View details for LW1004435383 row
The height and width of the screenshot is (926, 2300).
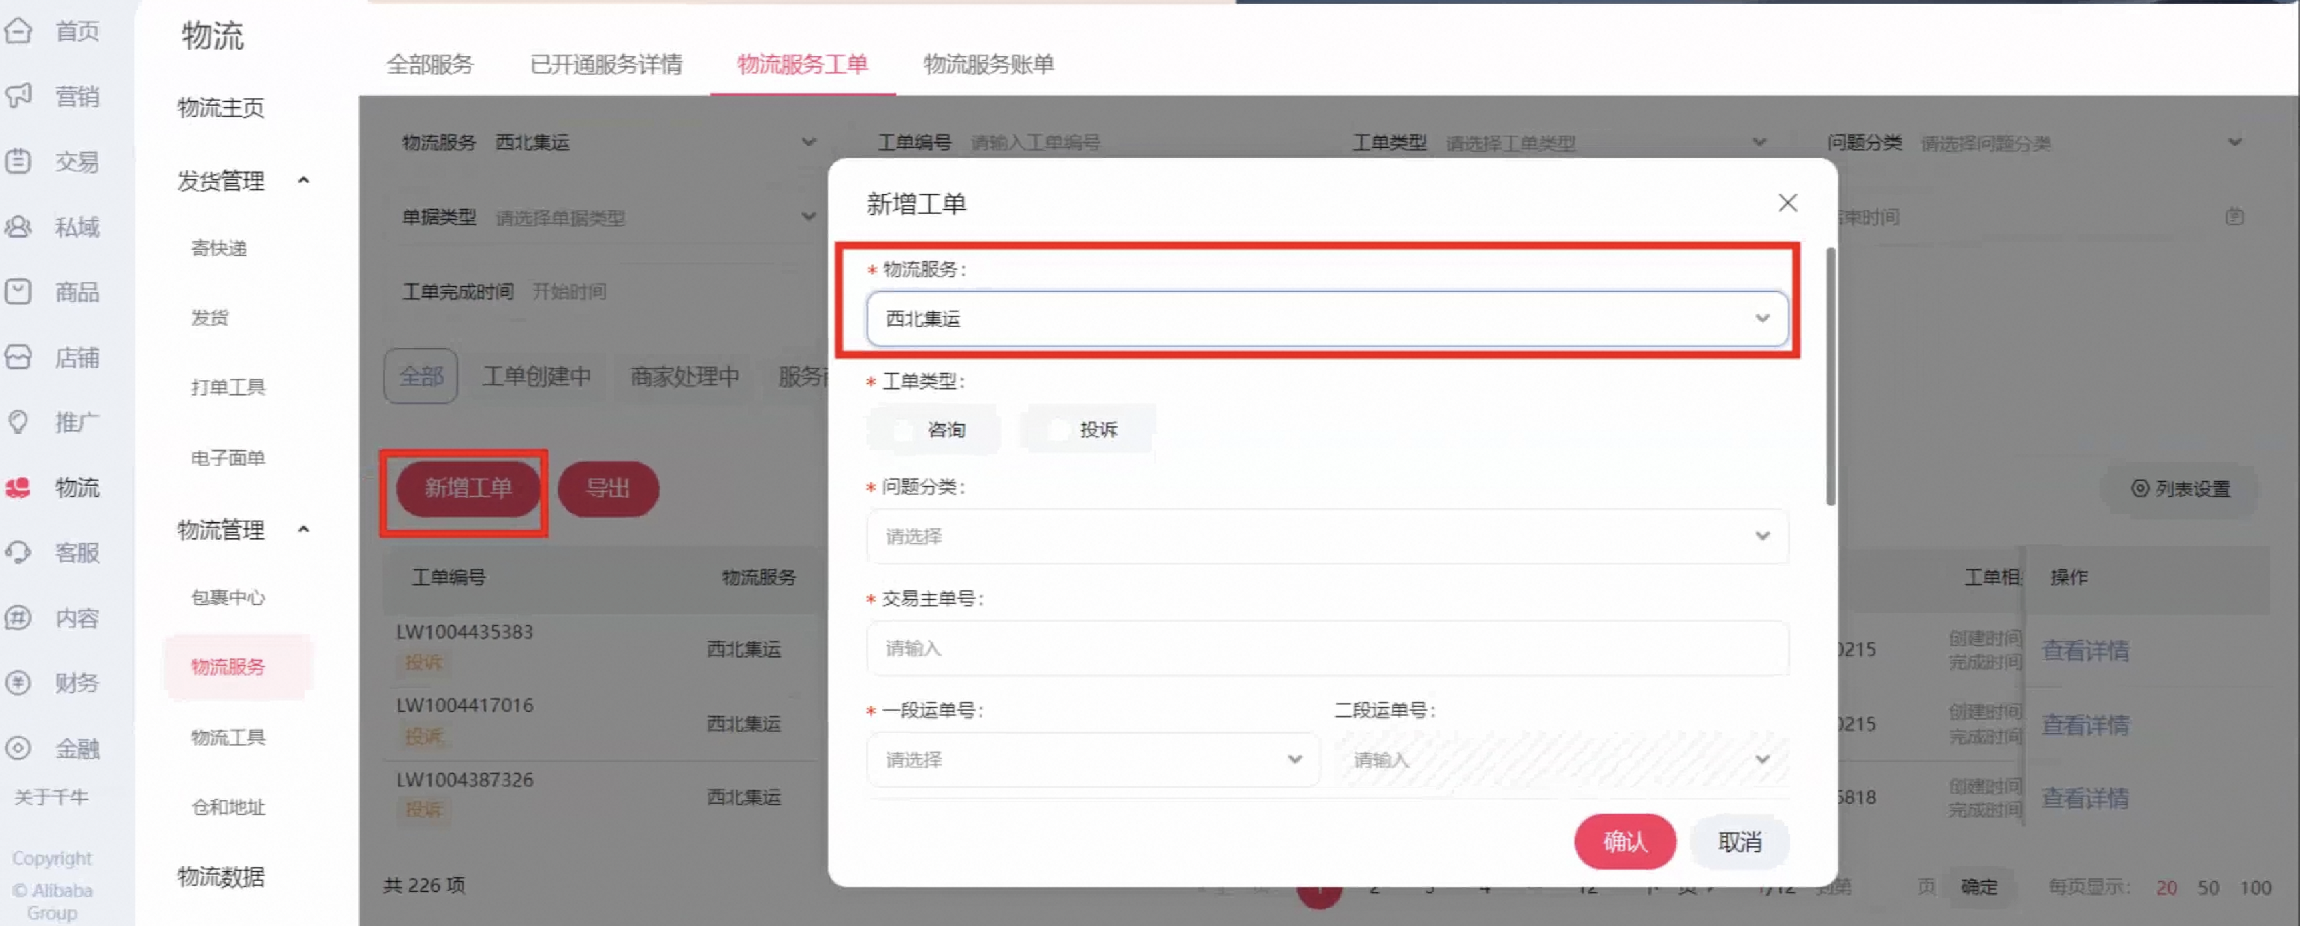[2085, 651]
